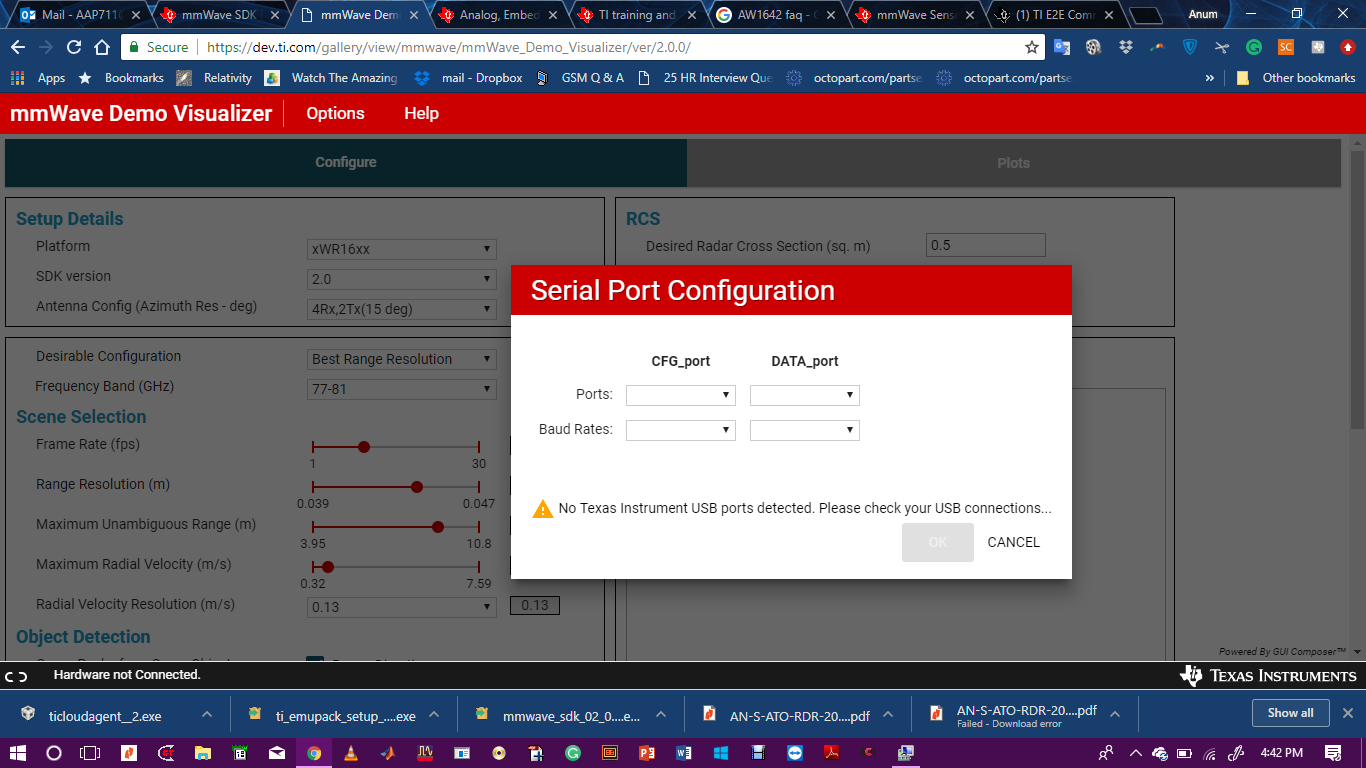Open the CFG_port Baud Rates dropdown
The image size is (1366, 768).
click(x=681, y=430)
